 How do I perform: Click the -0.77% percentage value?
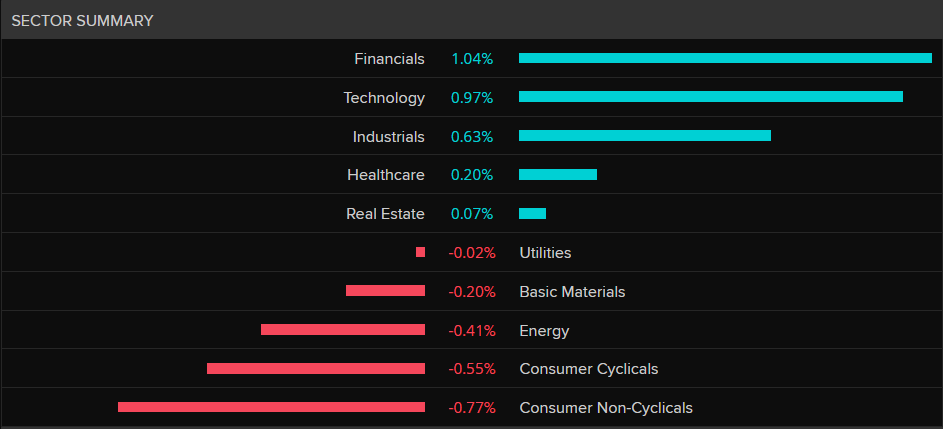click(x=472, y=408)
